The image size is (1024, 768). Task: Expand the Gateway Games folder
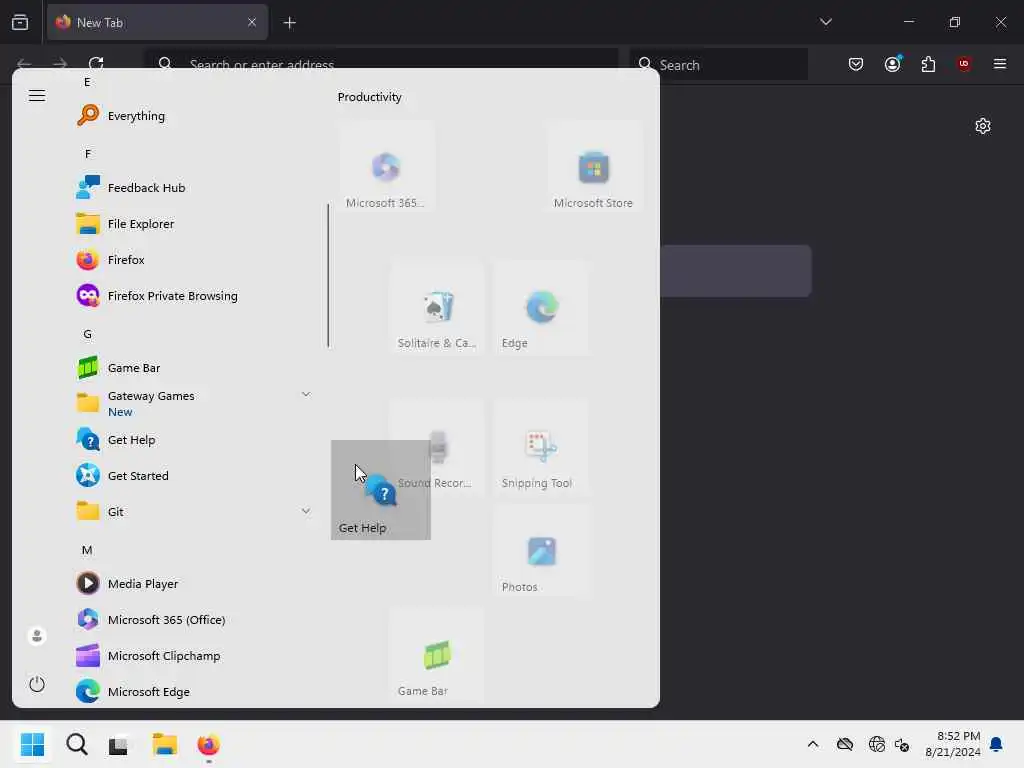coord(306,394)
